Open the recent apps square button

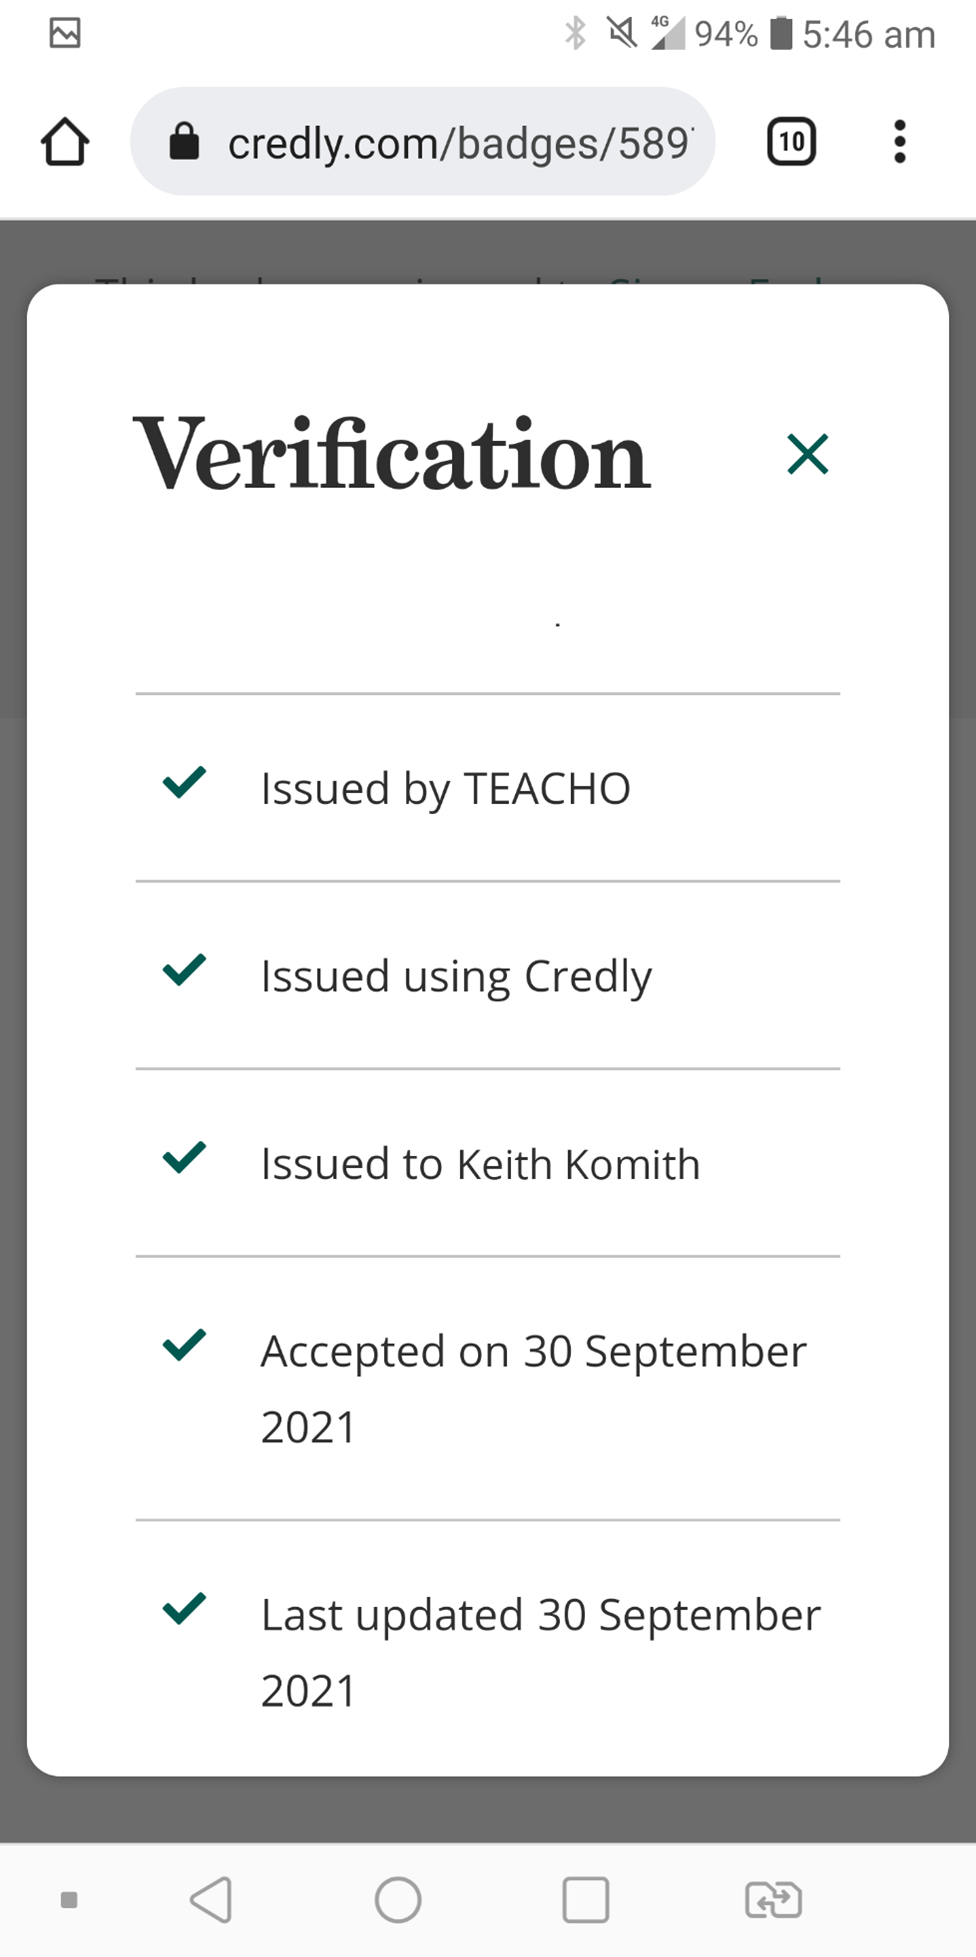585,1899
